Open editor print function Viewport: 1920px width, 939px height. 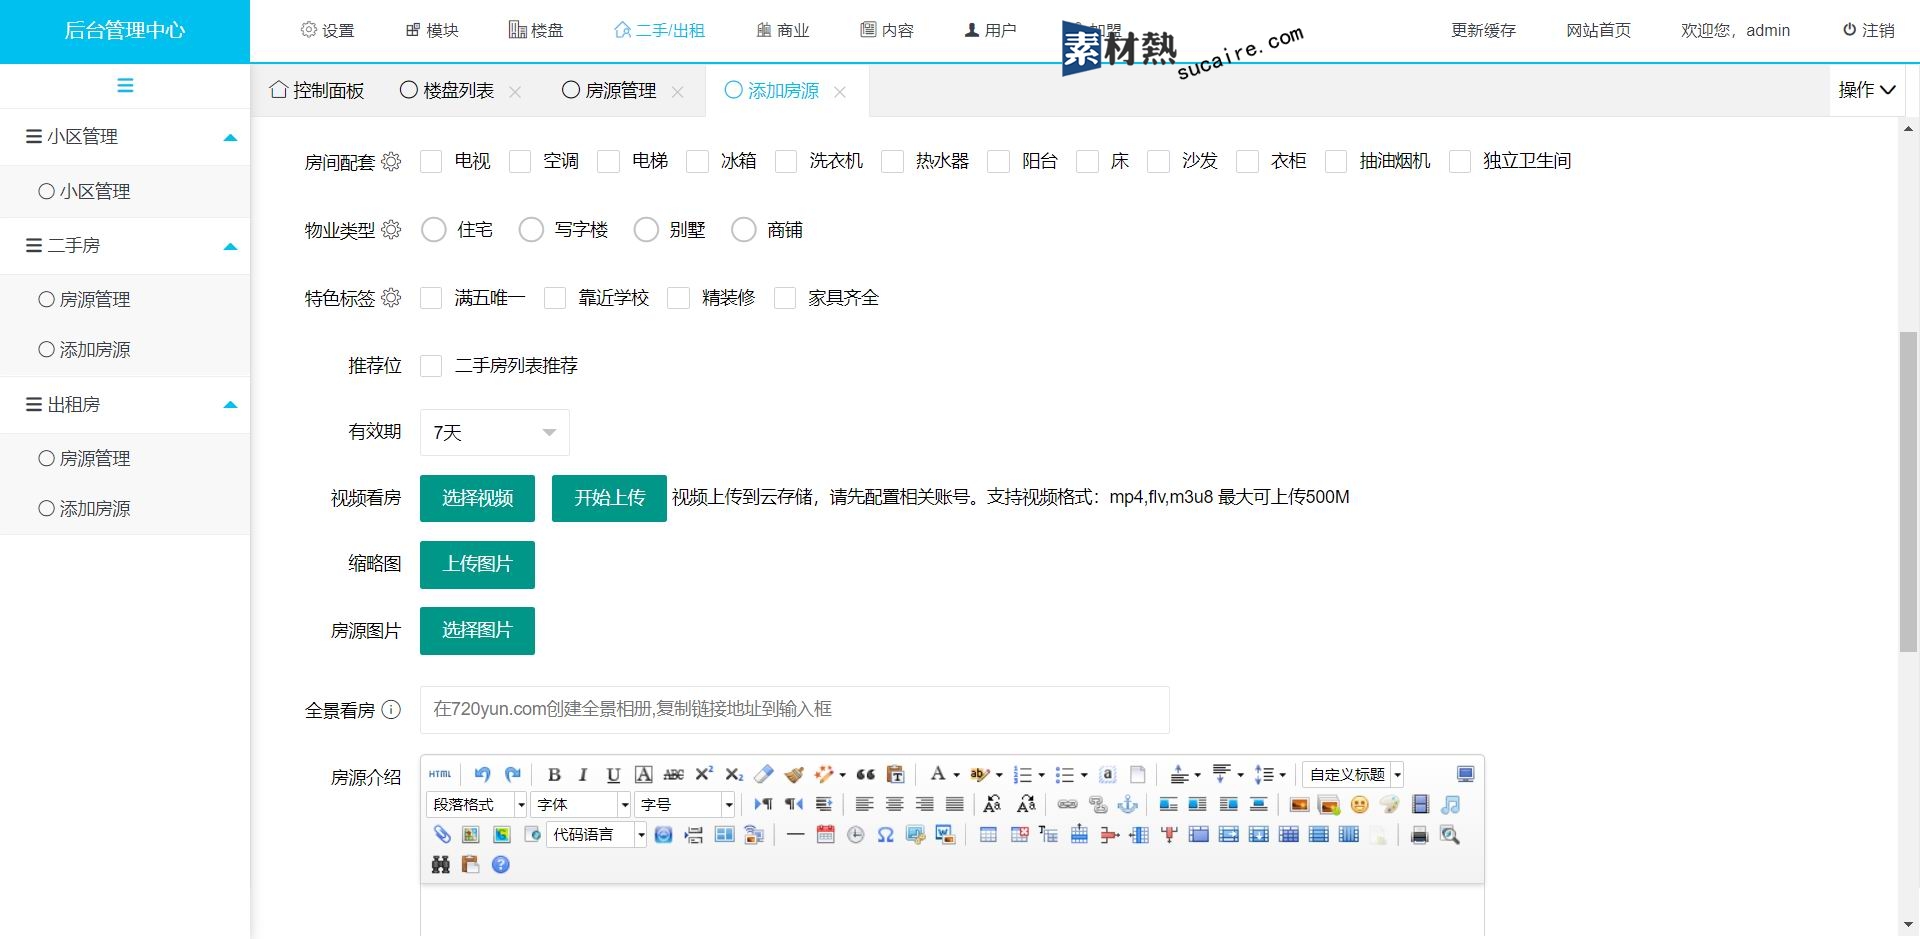[x=1419, y=835]
